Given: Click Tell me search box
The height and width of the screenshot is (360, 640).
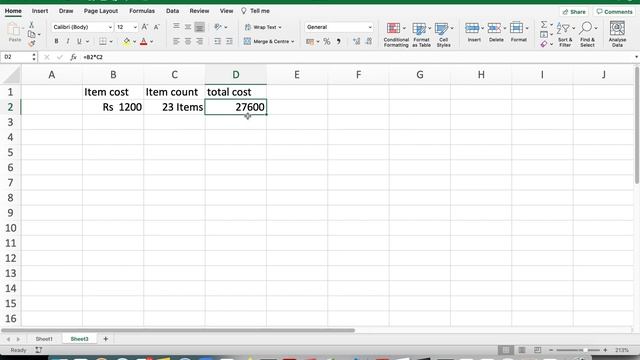Looking at the screenshot, I should 256,11.
